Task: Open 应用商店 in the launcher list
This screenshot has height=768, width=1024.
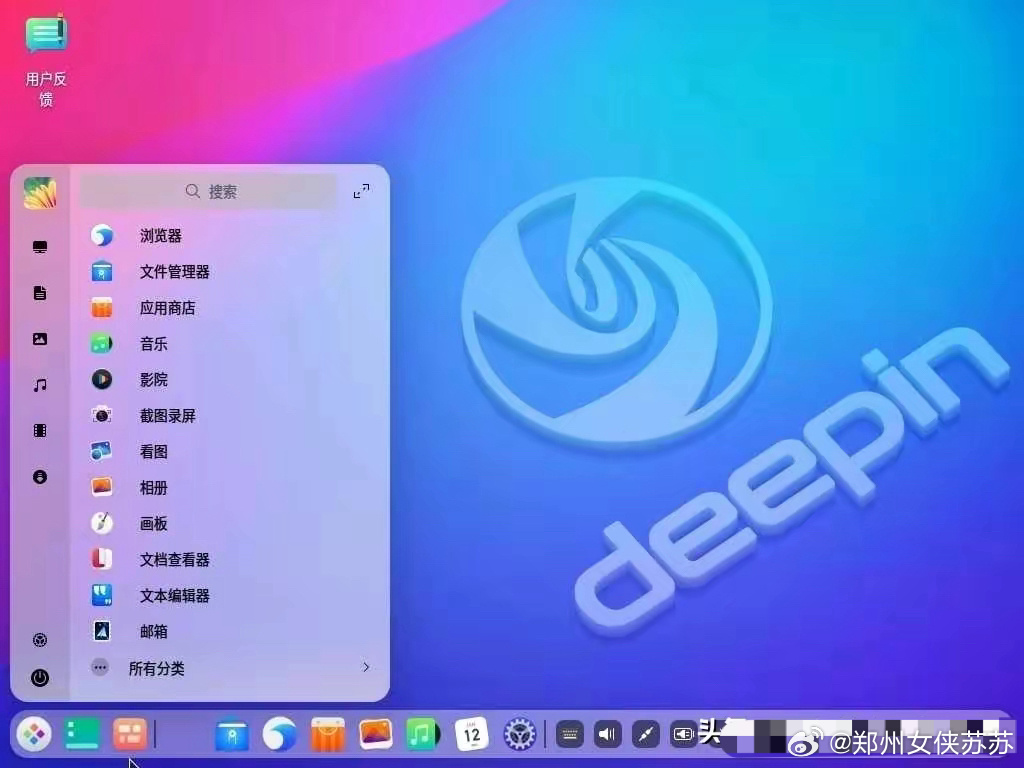Action: (x=230, y=308)
